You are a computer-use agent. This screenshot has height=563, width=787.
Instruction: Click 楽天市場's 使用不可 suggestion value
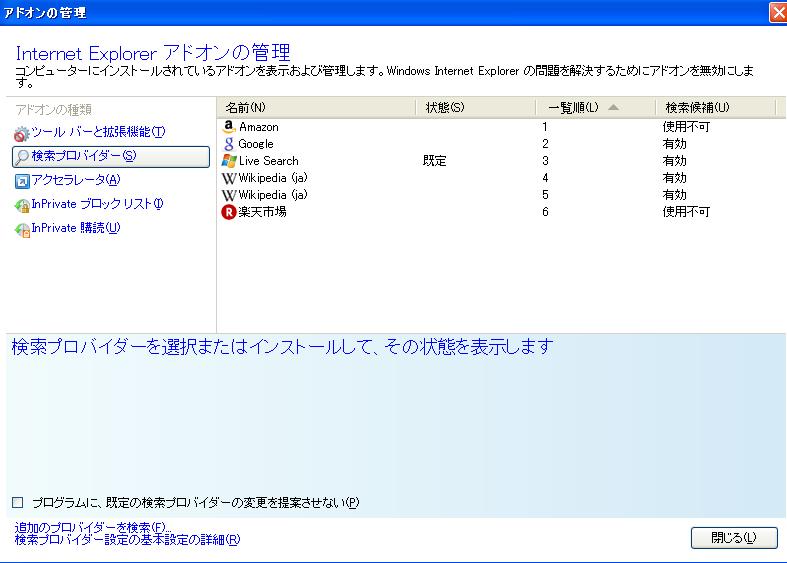[686, 212]
